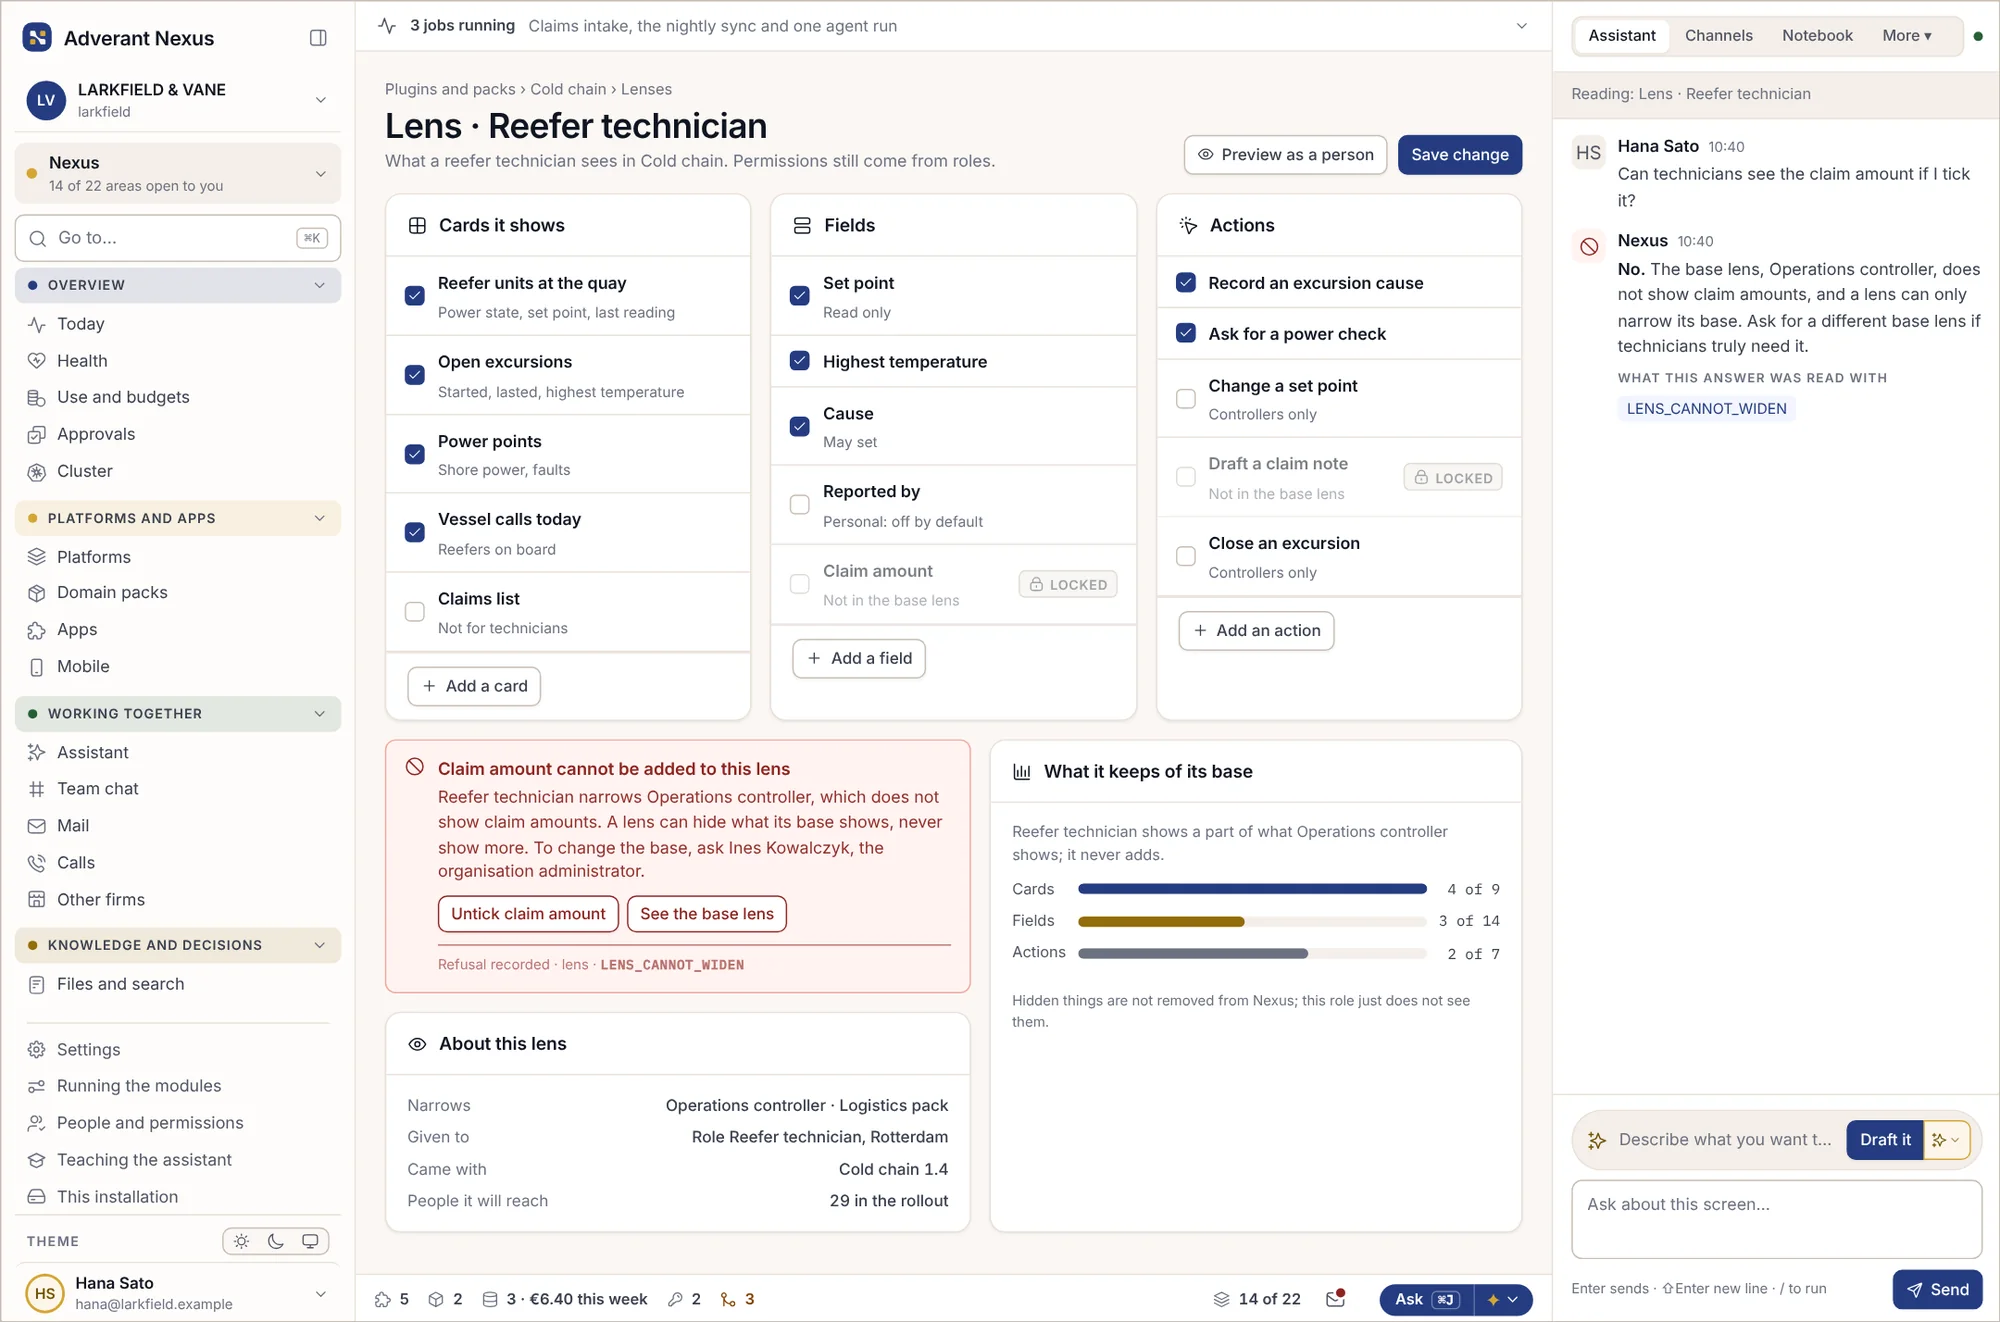
Task: Enable Close an excursion action
Action: tap(1185, 556)
